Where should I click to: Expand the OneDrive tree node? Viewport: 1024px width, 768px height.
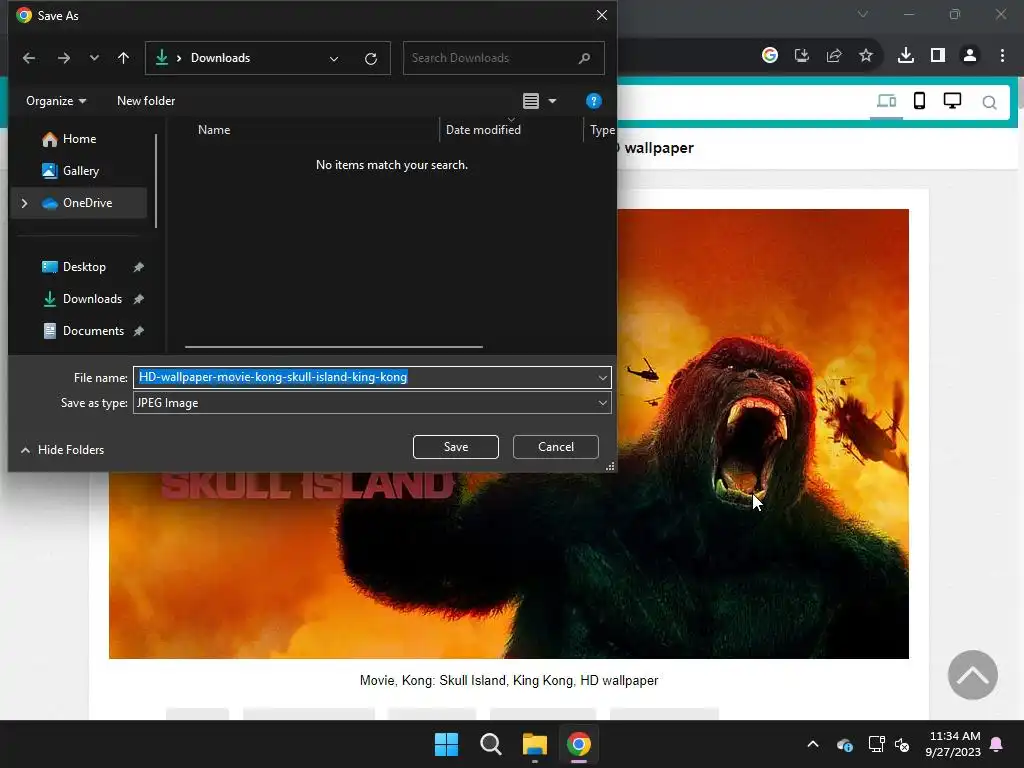click(x=24, y=203)
